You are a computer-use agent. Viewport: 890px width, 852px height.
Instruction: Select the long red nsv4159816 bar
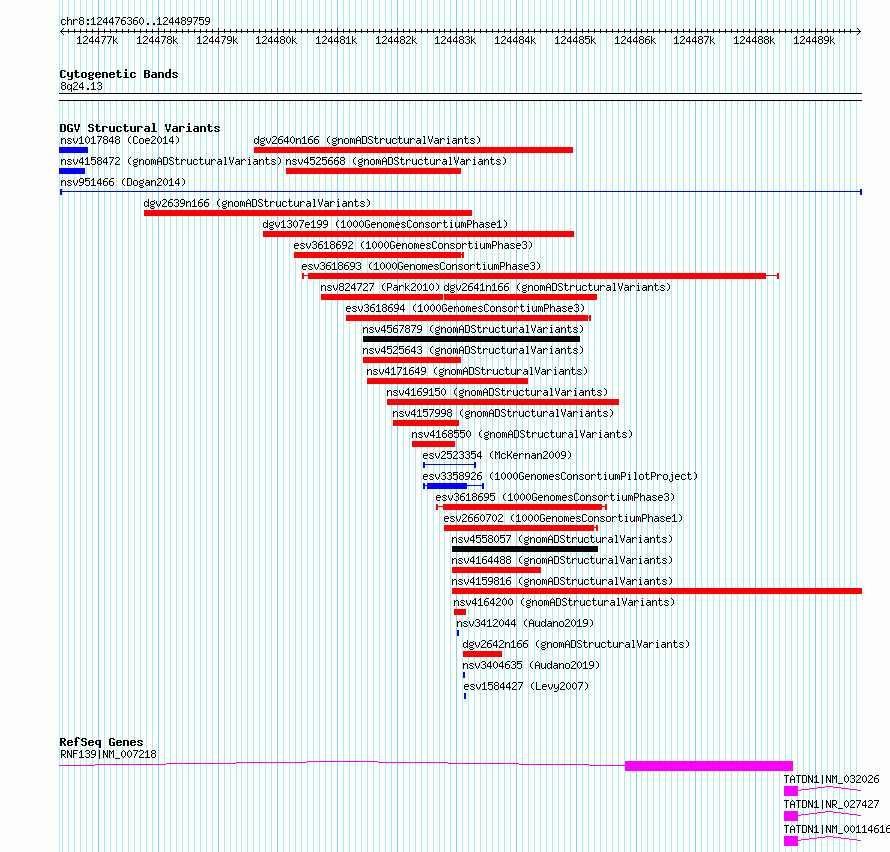(657, 591)
